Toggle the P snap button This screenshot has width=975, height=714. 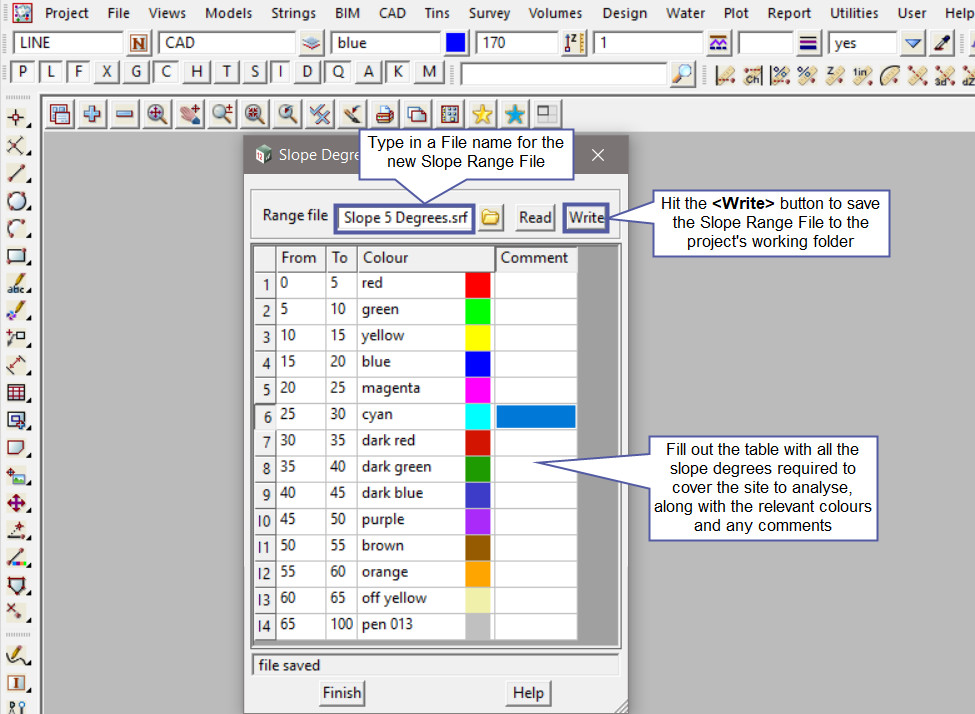(23, 72)
